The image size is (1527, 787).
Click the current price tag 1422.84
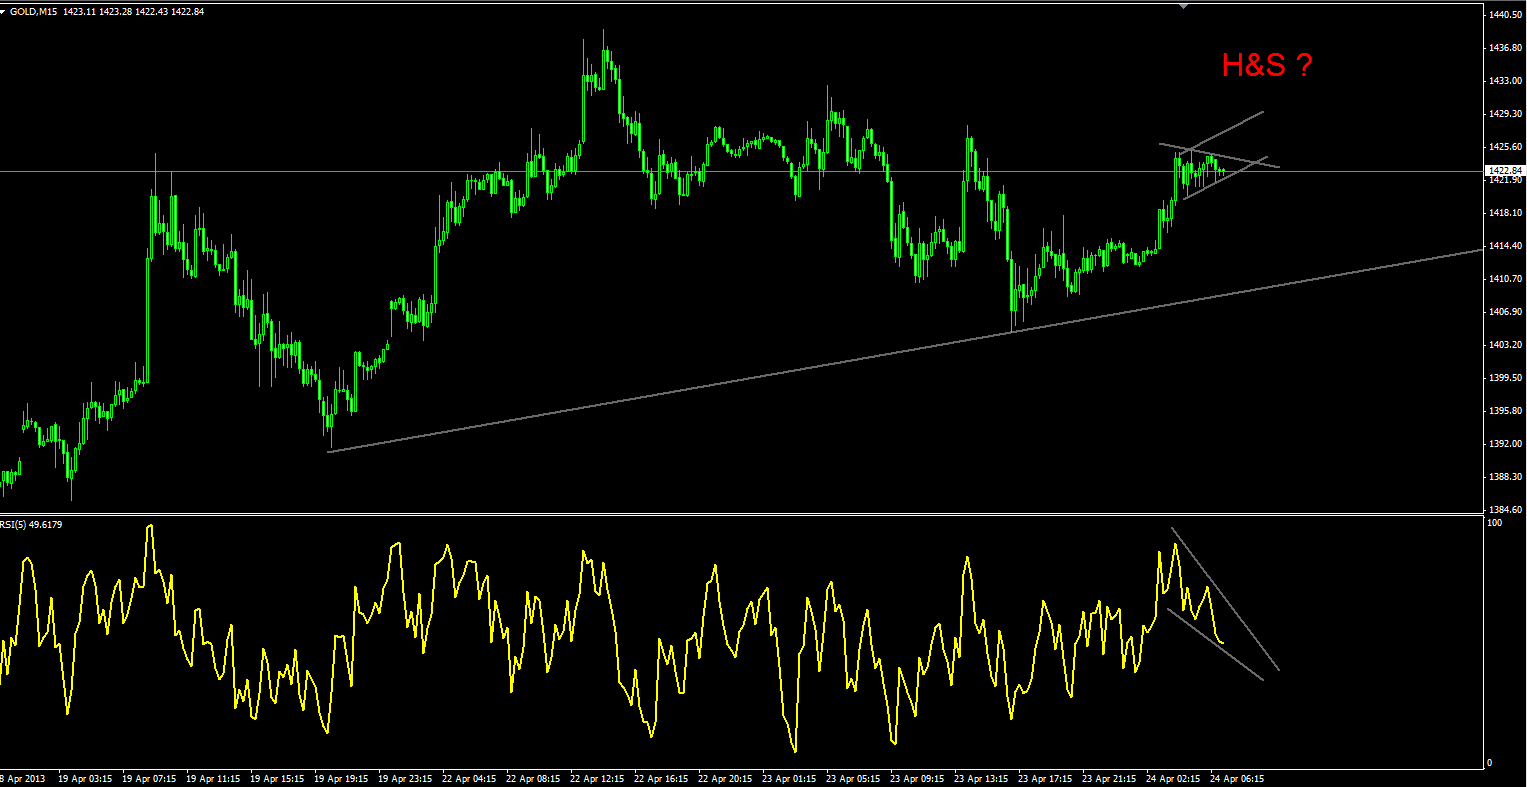[x=1504, y=171]
